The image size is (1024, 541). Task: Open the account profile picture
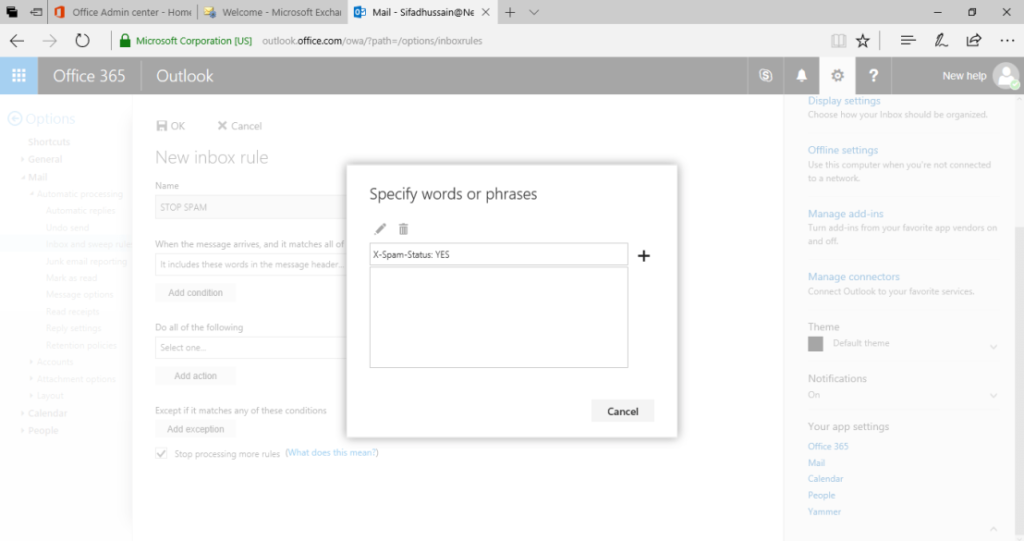[1006, 76]
